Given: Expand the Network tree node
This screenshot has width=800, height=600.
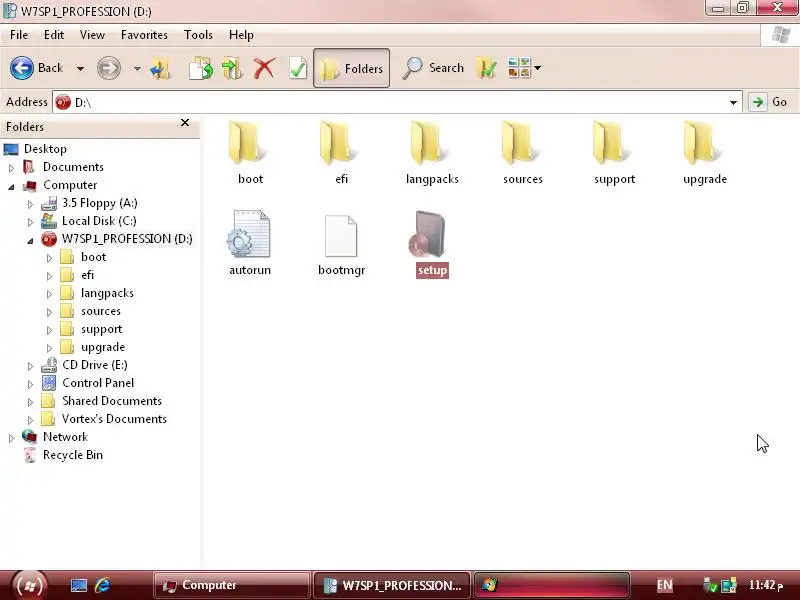Looking at the screenshot, I should click(x=11, y=438).
